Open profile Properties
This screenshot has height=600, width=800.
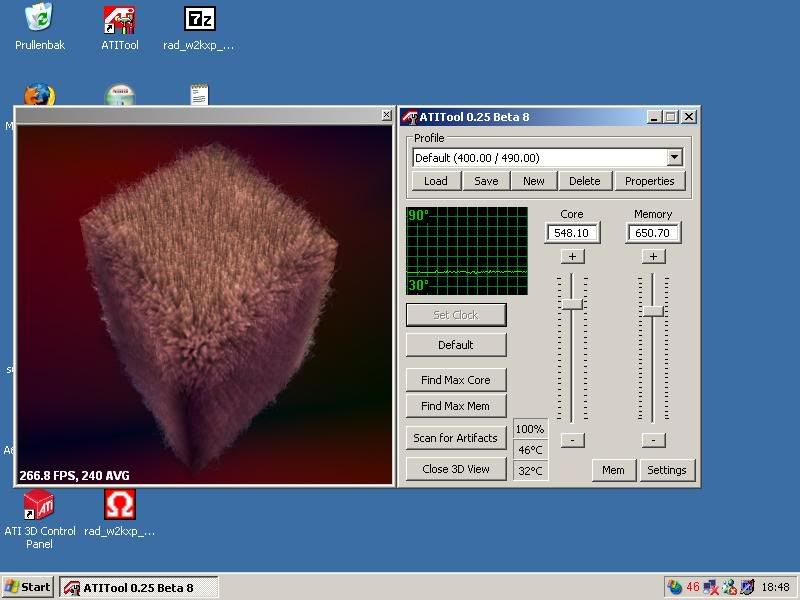tap(649, 181)
